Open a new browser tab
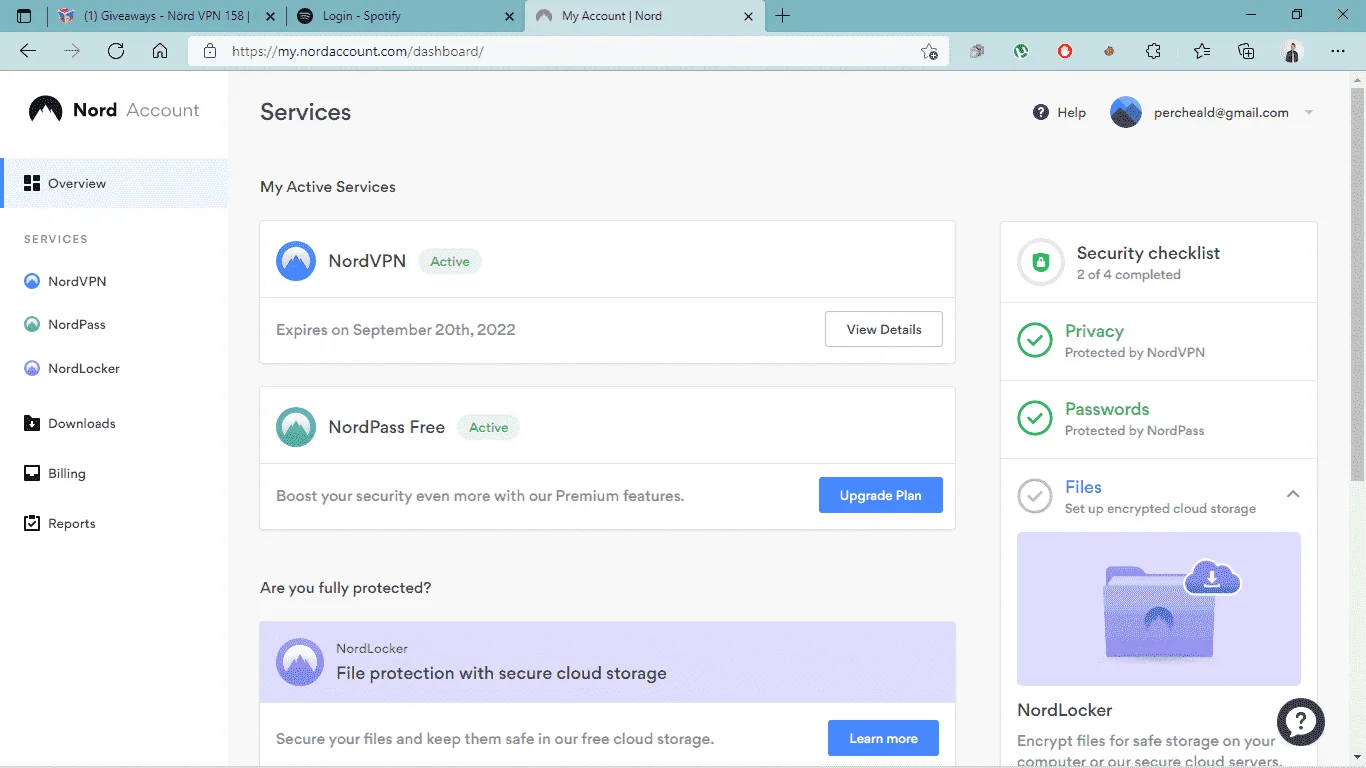The height and width of the screenshot is (768, 1366). 783,16
